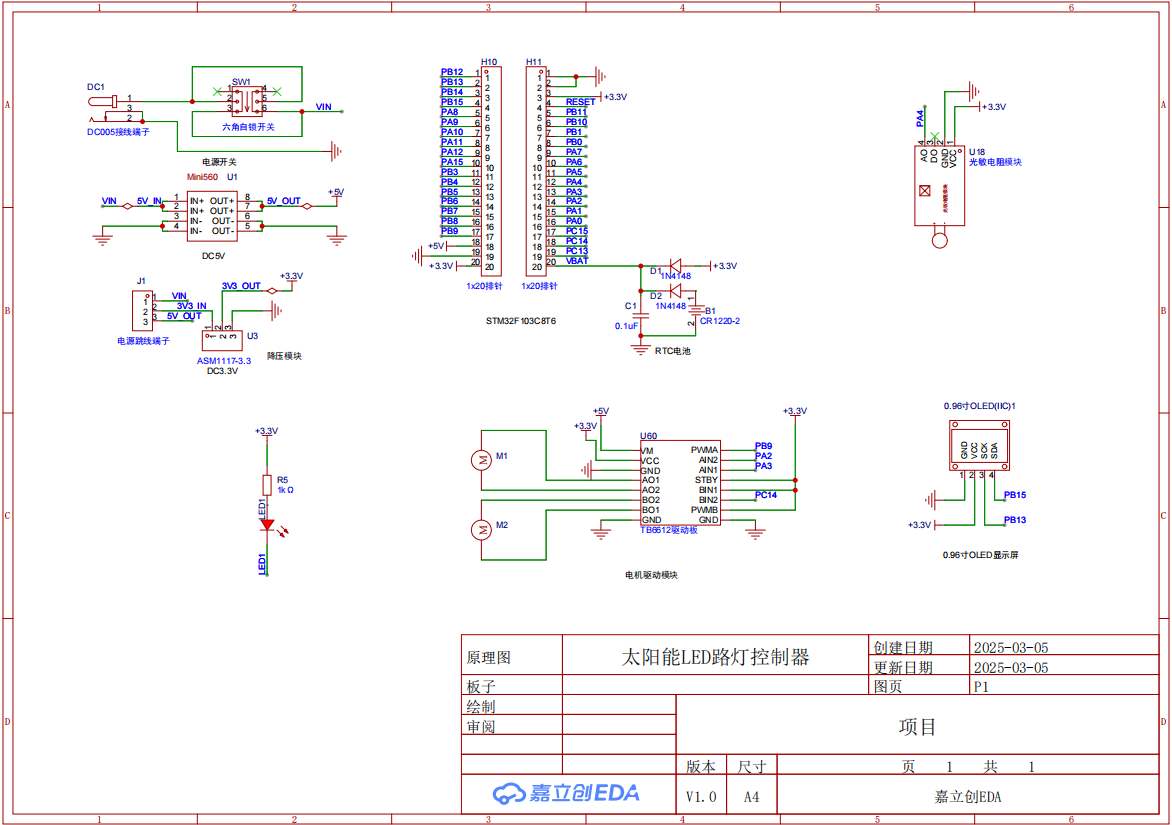Viewport: 1172px width, 825px height.
Task: Select the H10 pin header body
Action: pyautogui.click(x=491, y=171)
